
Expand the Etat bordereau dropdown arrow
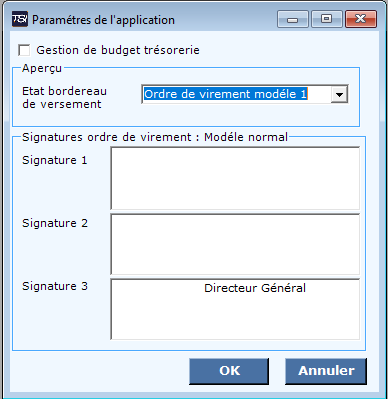[x=339, y=94]
